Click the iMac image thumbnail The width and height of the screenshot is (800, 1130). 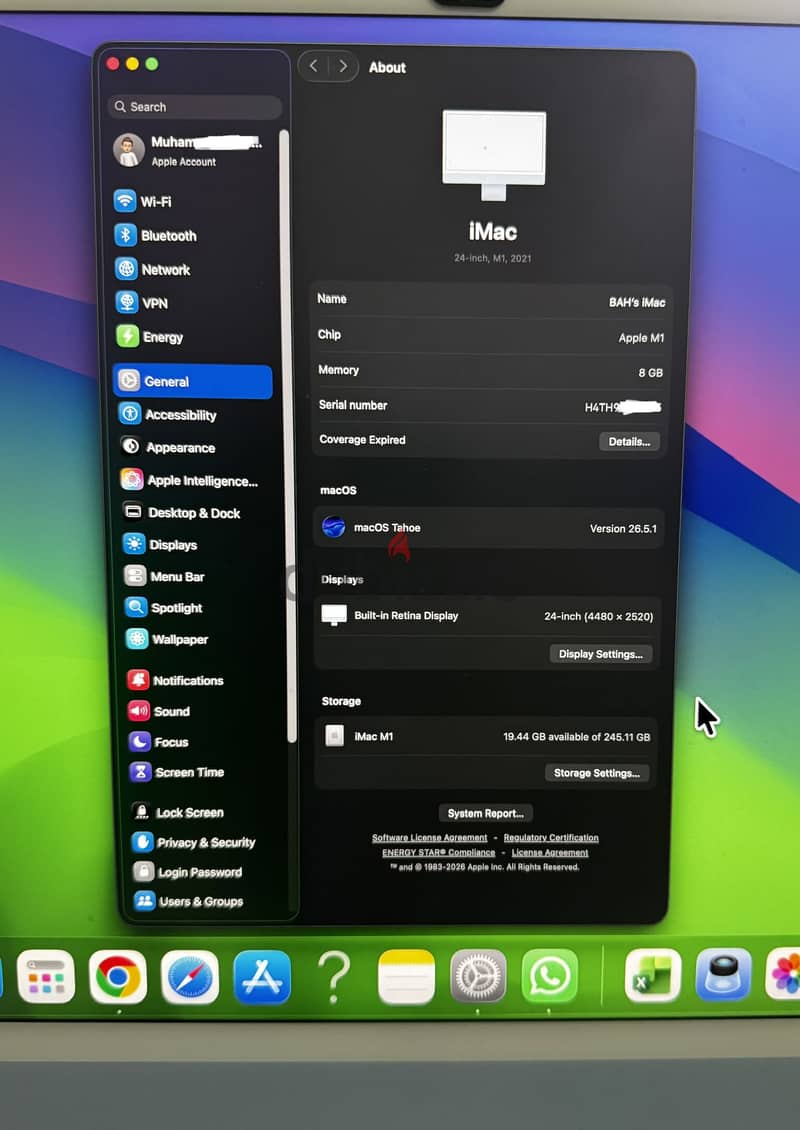click(494, 156)
